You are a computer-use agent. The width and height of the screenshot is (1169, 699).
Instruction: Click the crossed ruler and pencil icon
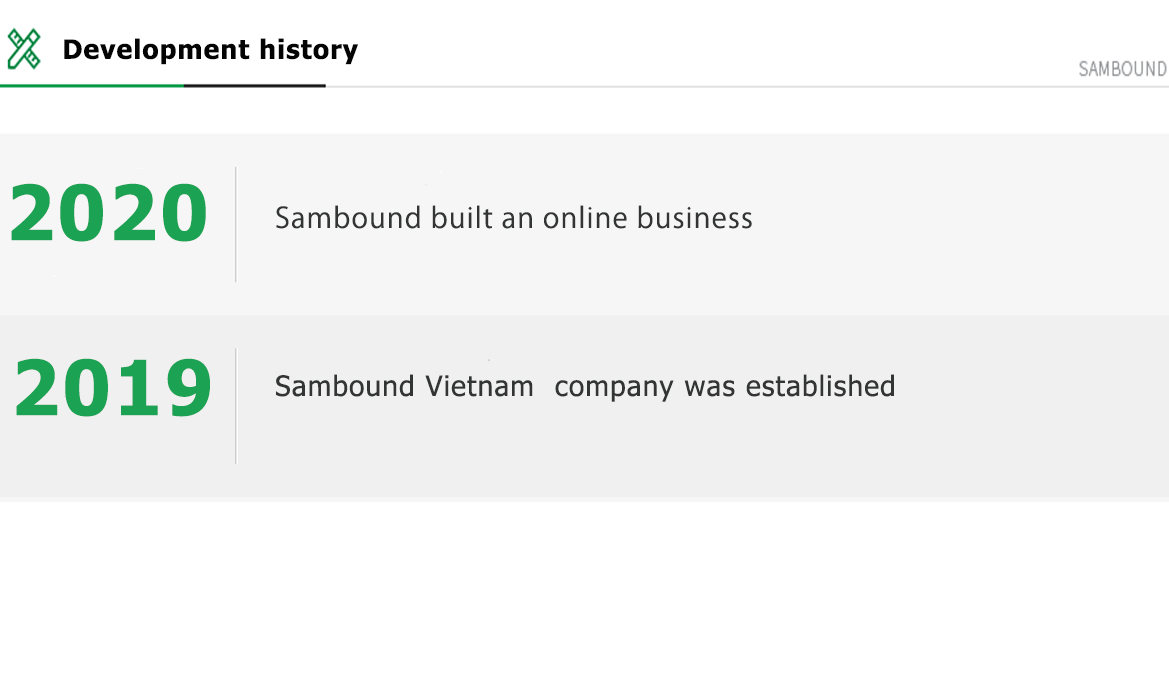(24, 49)
